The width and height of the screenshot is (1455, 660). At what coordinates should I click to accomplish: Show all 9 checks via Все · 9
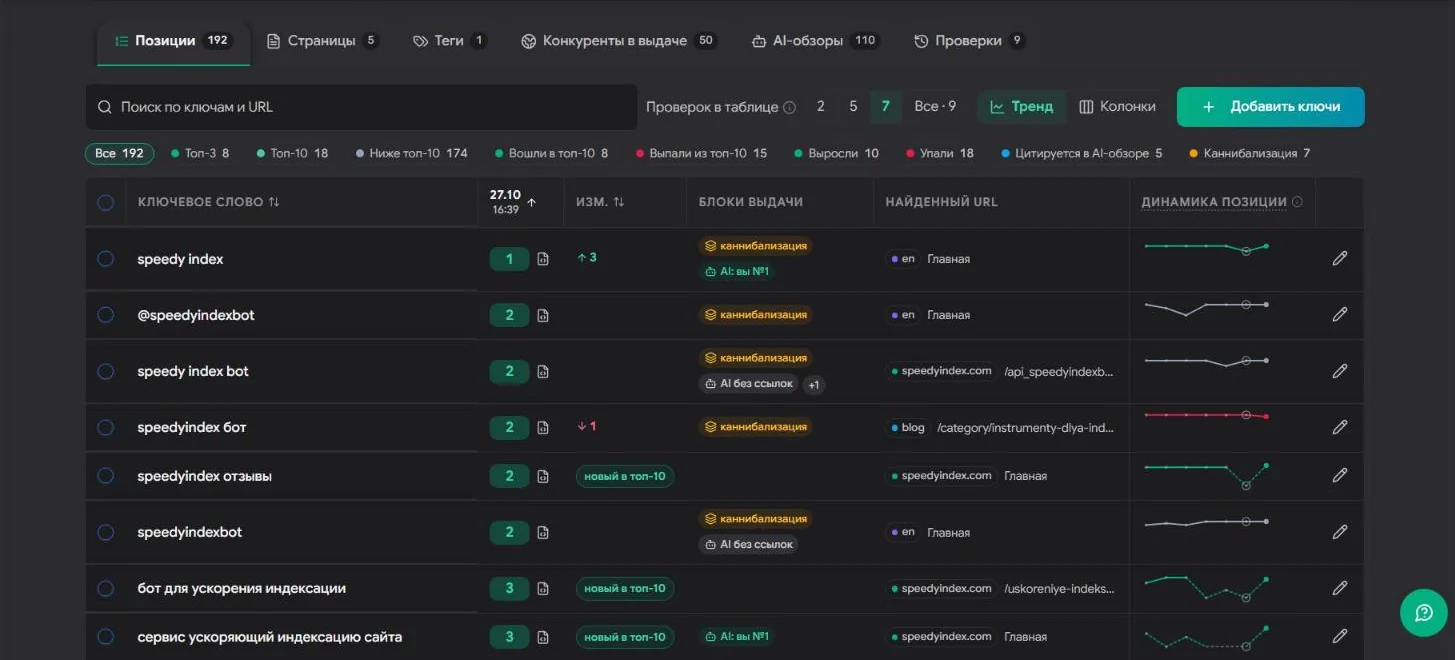(935, 107)
